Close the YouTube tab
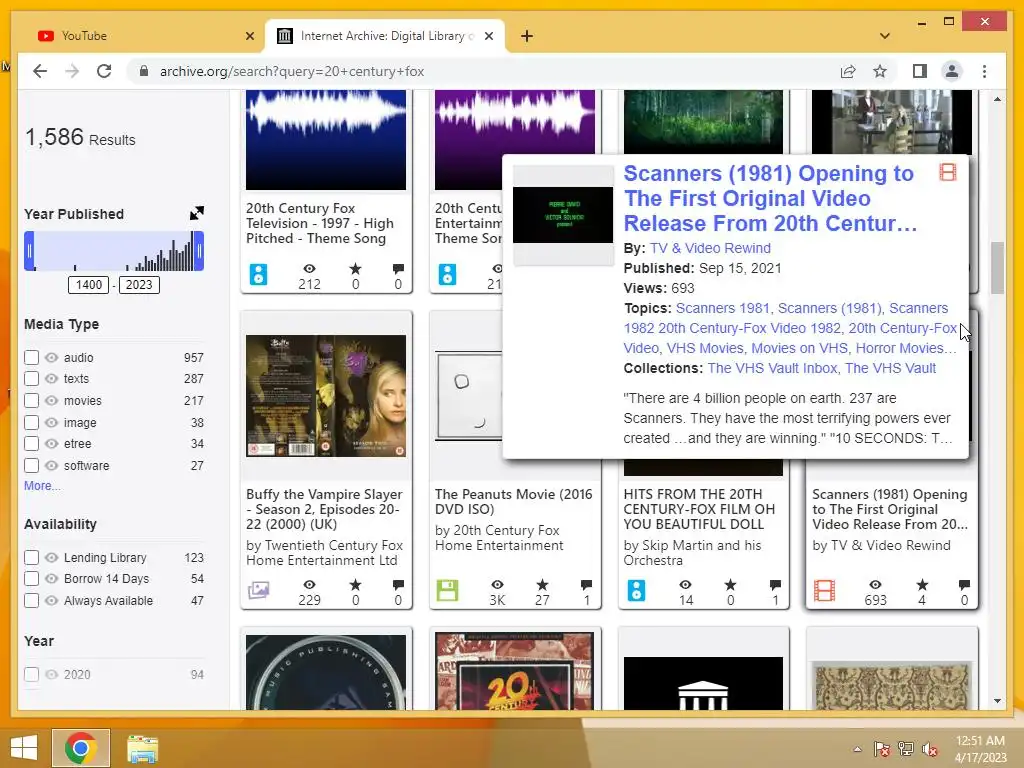Screen dimensions: 1024x768 [x=249, y=36]
